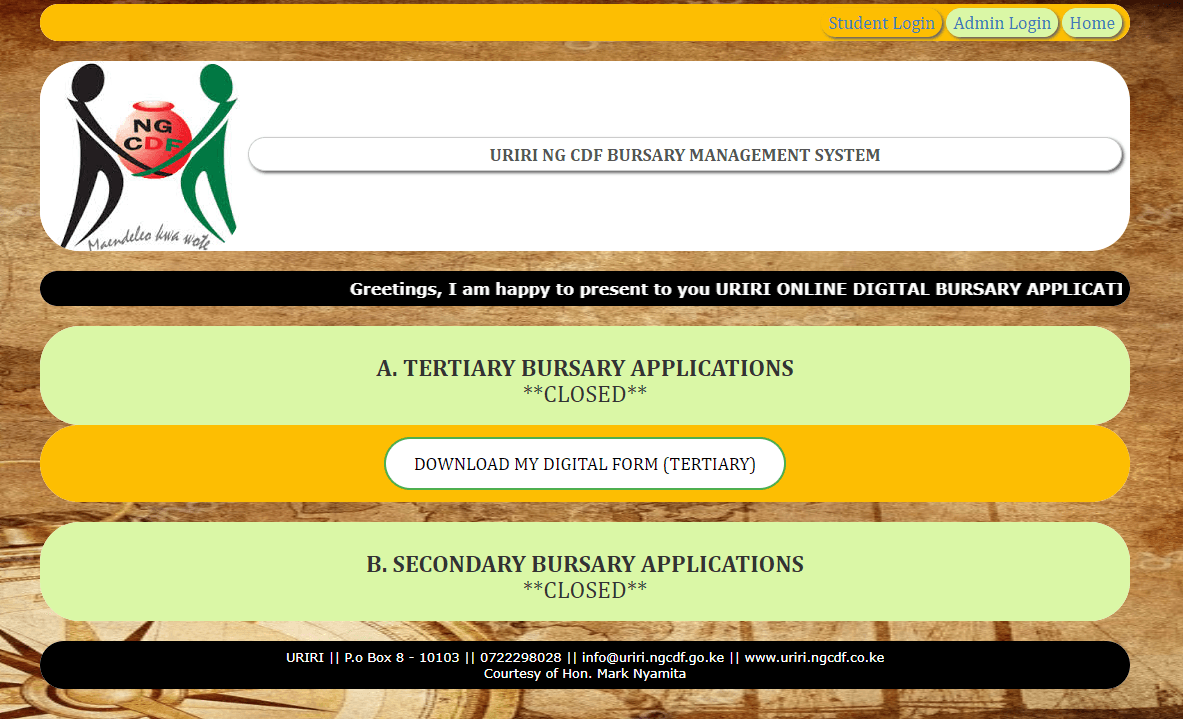
Task: Click the yellow band around the download button
Action: (200, 463)
